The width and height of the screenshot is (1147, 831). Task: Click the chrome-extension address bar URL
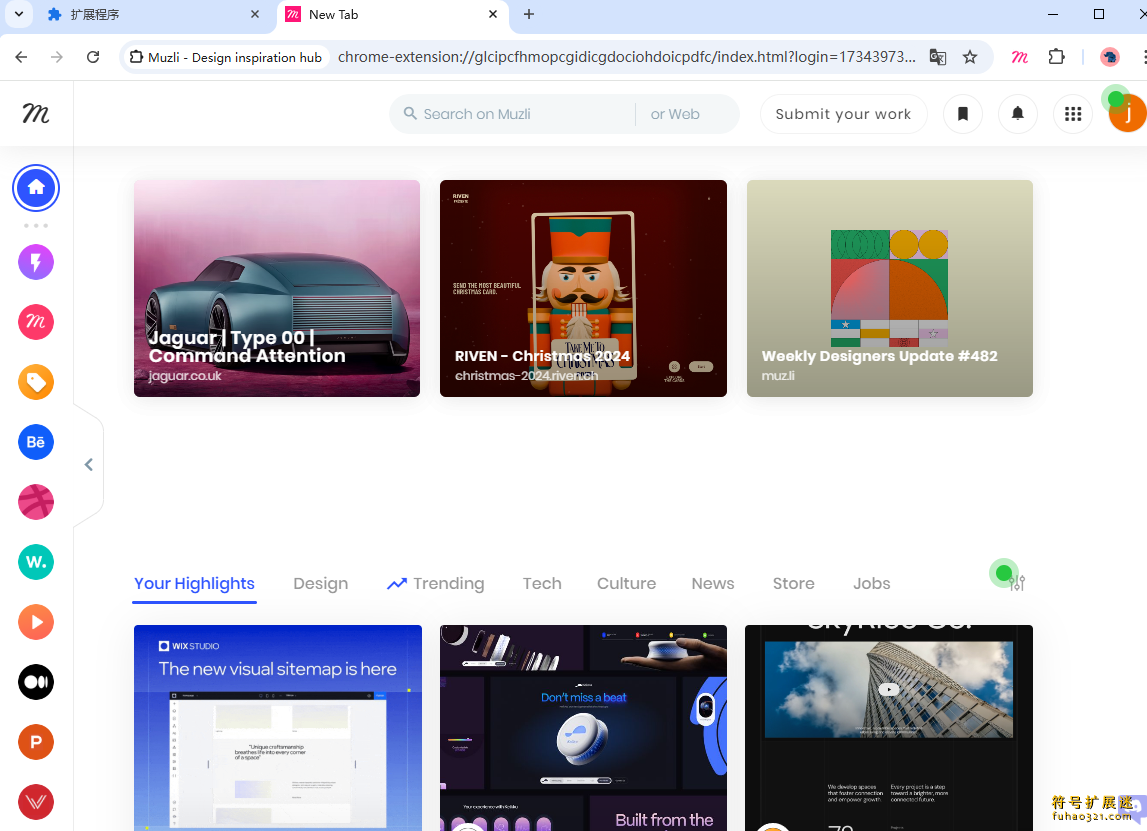pos(626,57)
